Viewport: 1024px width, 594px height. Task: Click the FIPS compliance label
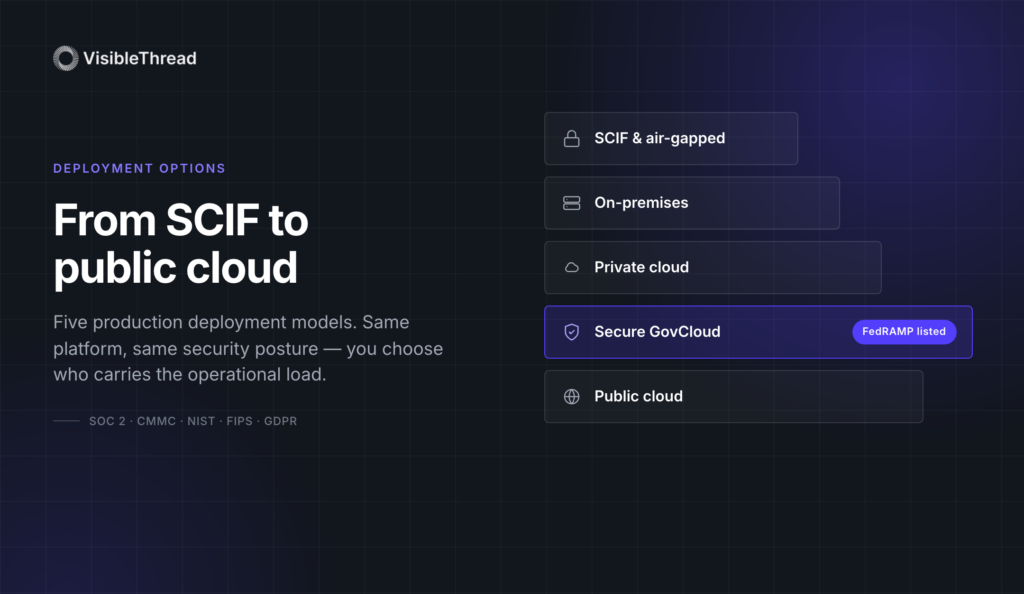pyautogui.click(x=239, y=421)
